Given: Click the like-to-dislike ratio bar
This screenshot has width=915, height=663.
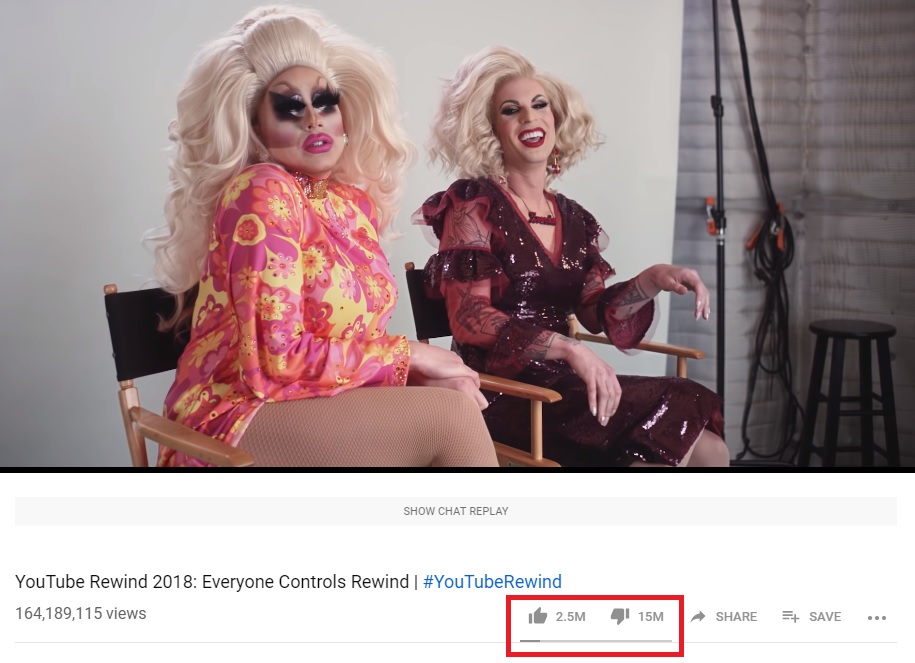Looking at the screenshot, I should click(x=596, y=640).
